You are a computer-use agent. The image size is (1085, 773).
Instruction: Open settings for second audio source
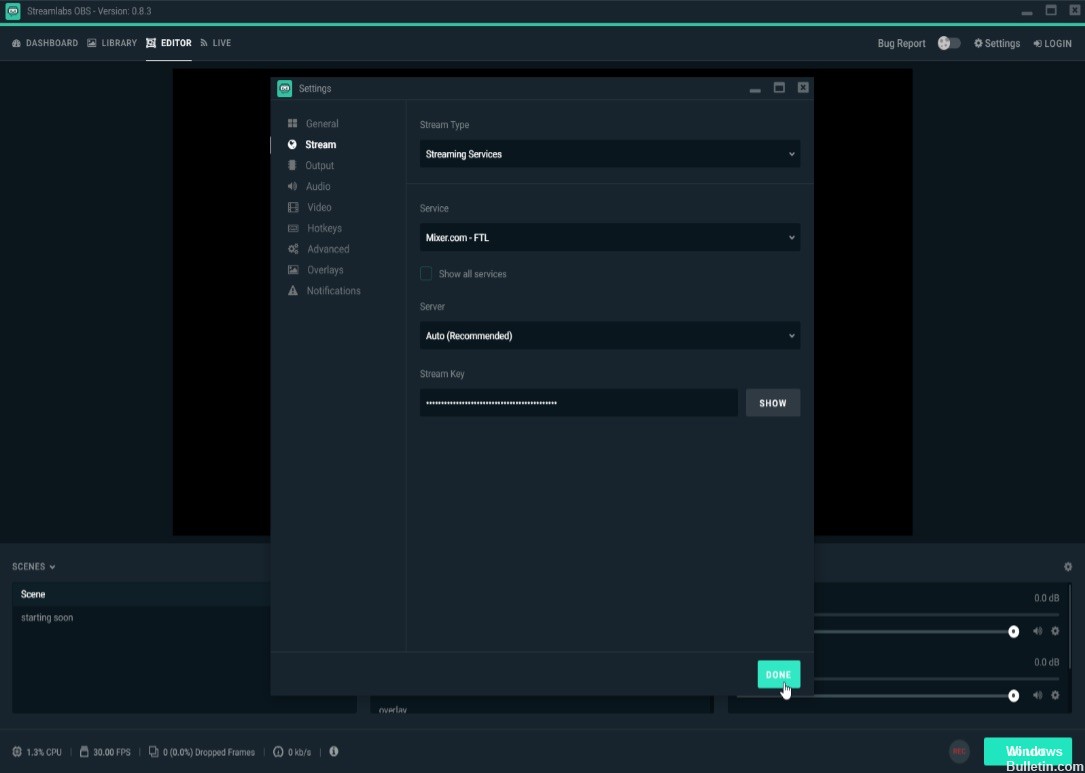(1055, 695)
